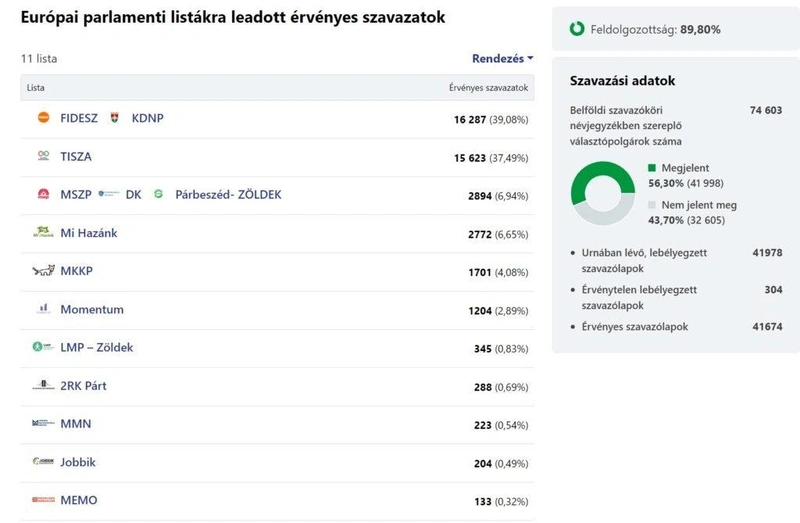Click the MKKP dog logo icon
The image size is (800, 523).
[43, 270]
